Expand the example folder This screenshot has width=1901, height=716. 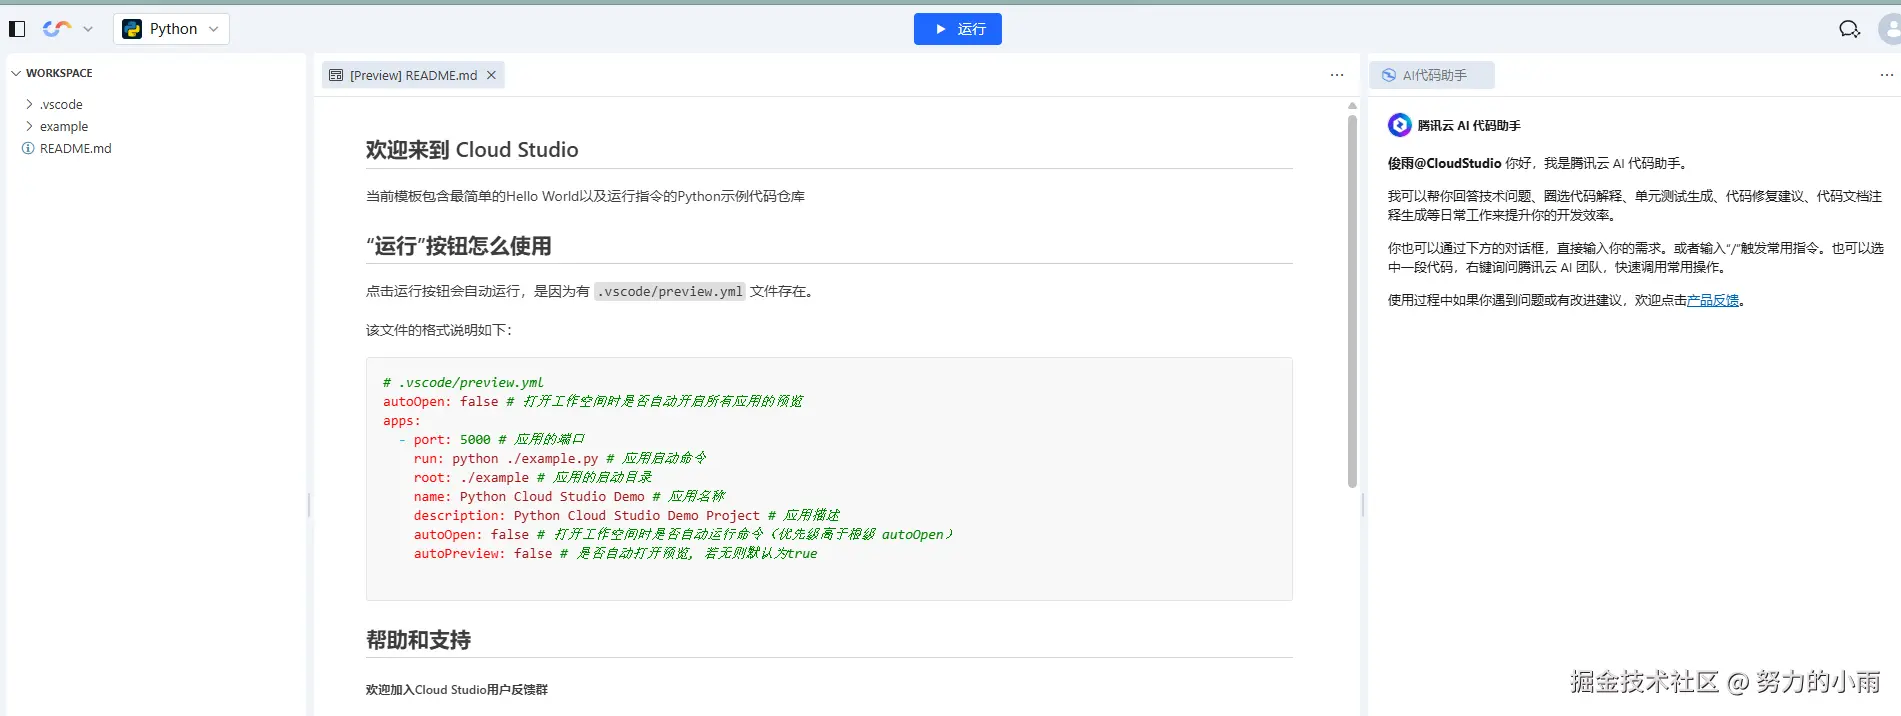coord(64,126)
